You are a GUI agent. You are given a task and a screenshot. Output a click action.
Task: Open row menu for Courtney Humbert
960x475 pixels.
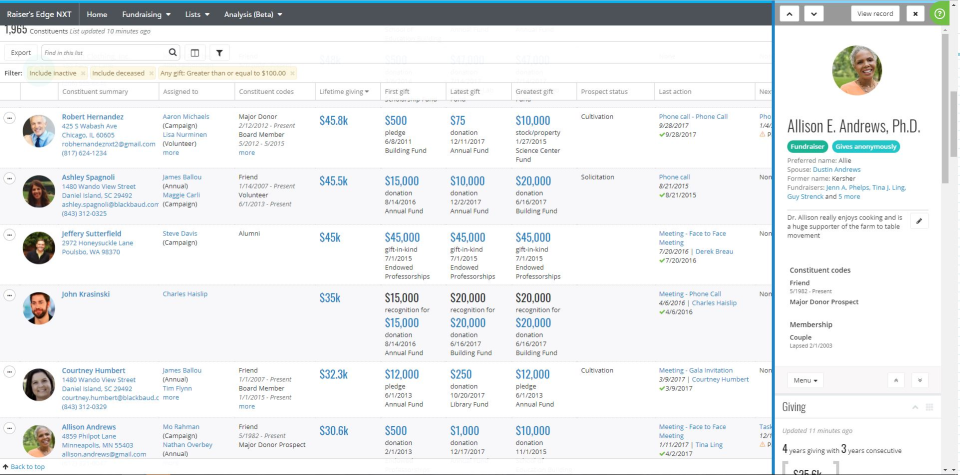coord(9,372)
